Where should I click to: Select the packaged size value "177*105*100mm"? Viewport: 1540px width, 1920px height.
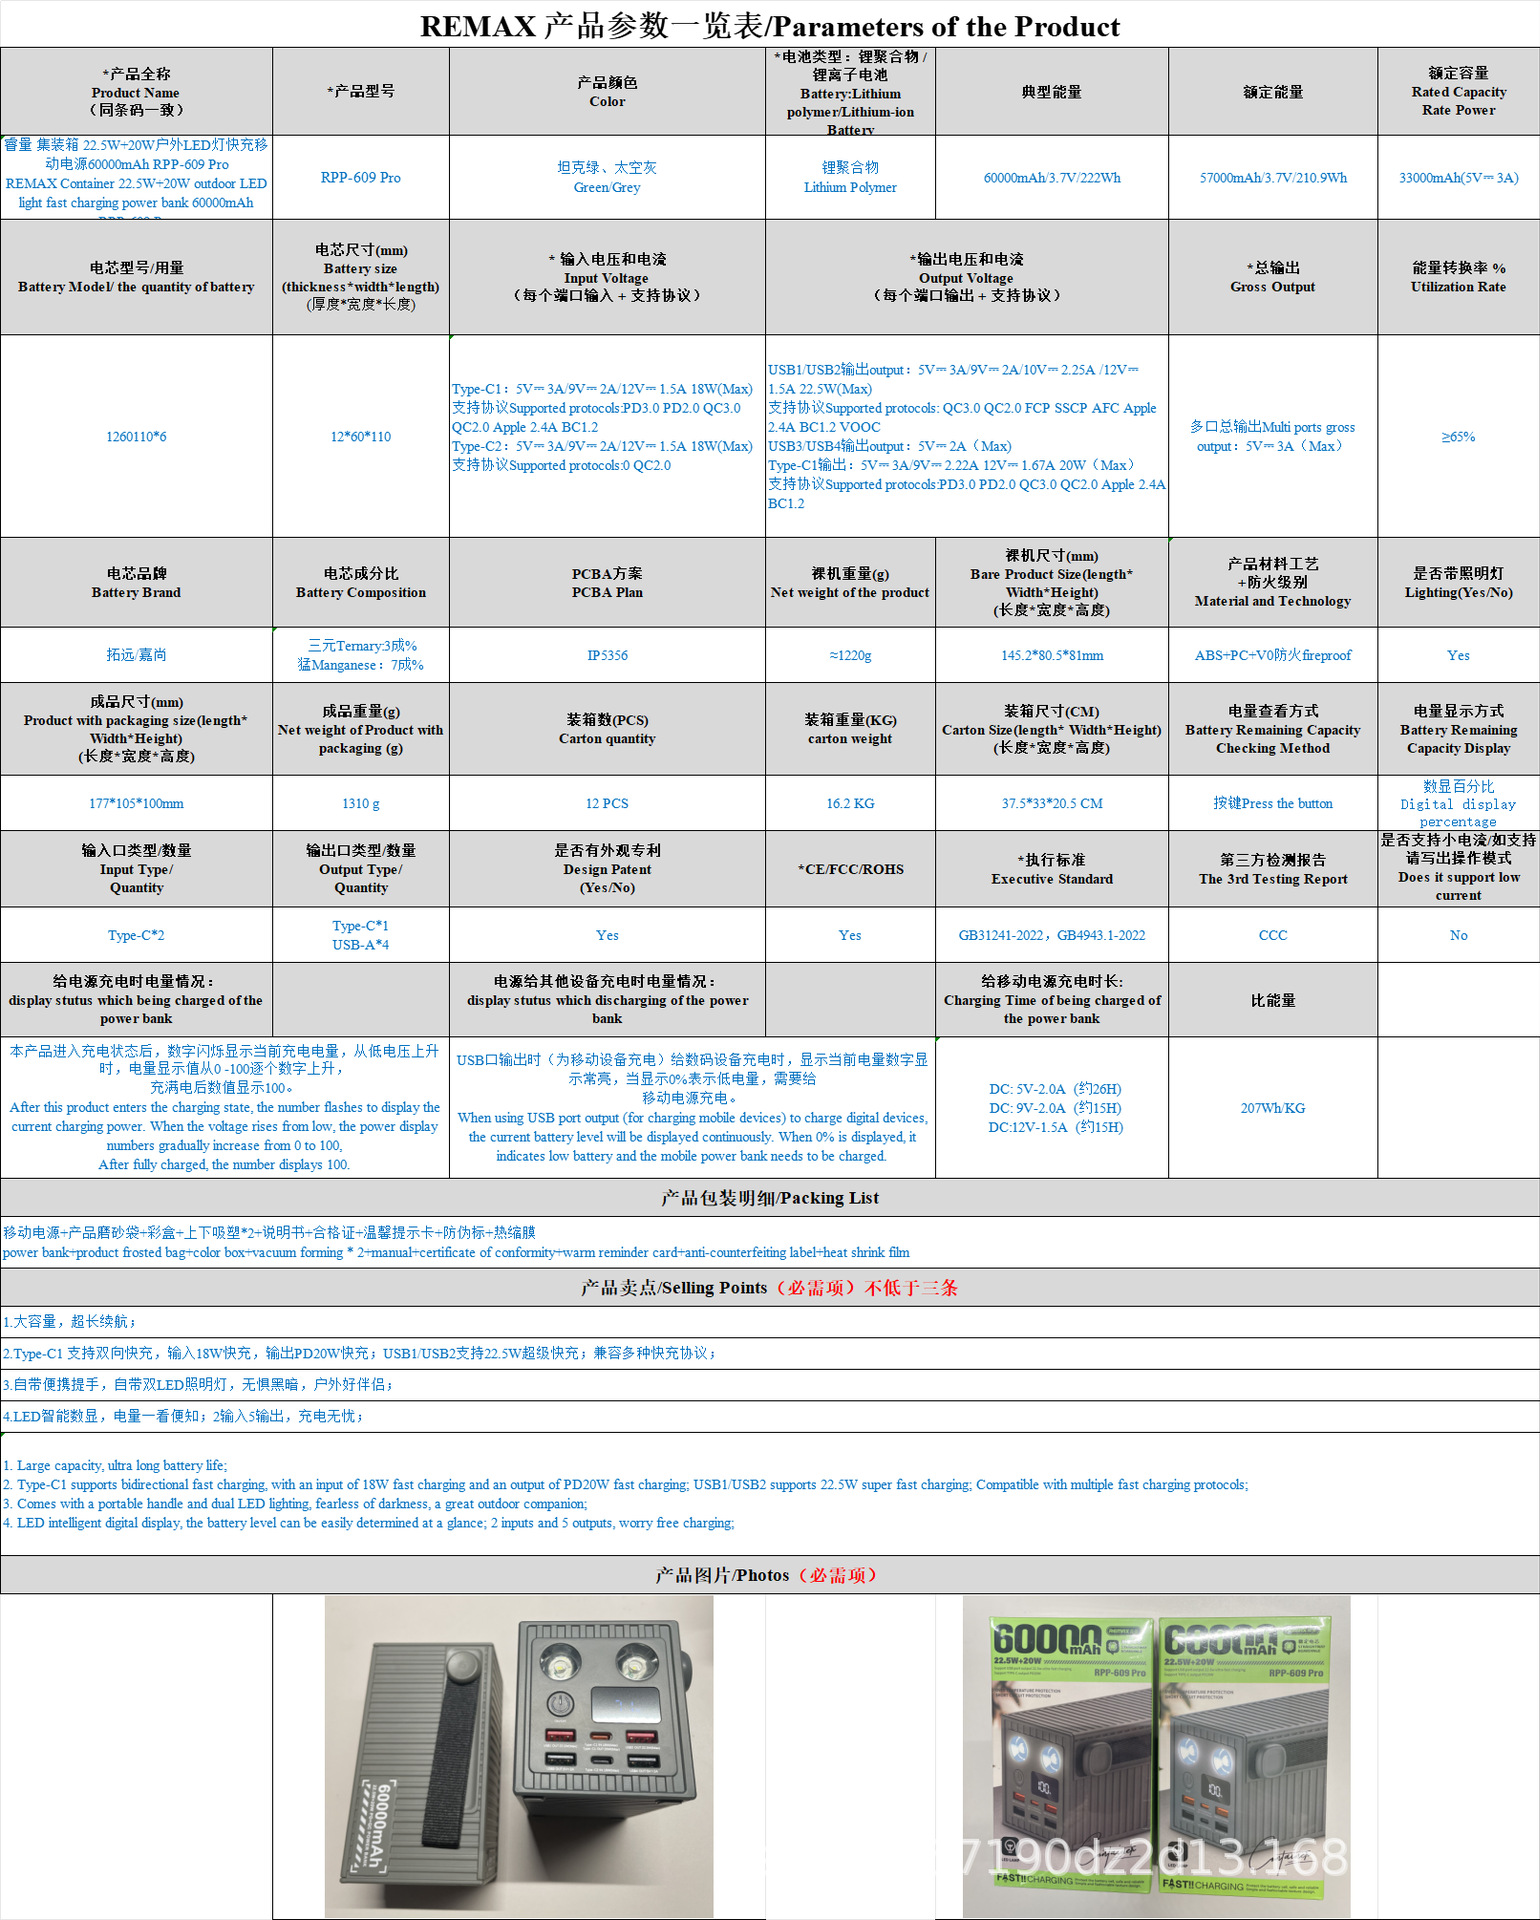pos(136,803)
